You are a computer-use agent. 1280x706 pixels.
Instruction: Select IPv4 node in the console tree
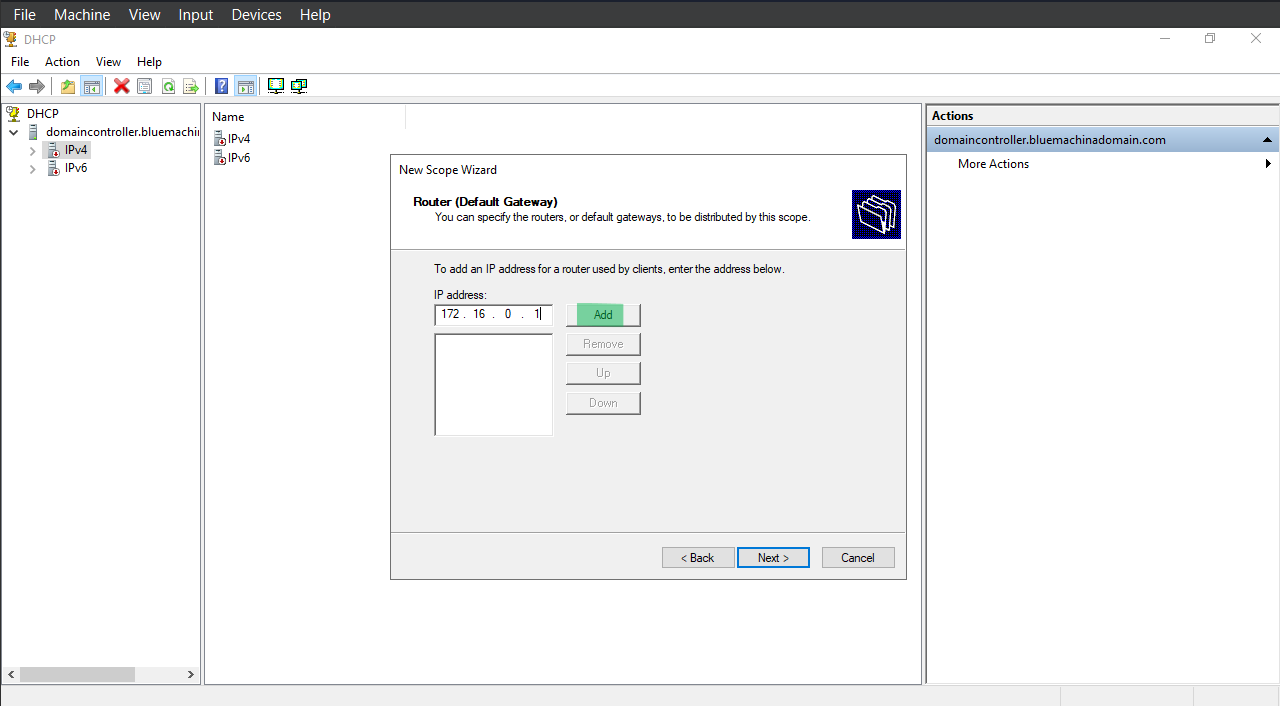pos(76,150)
